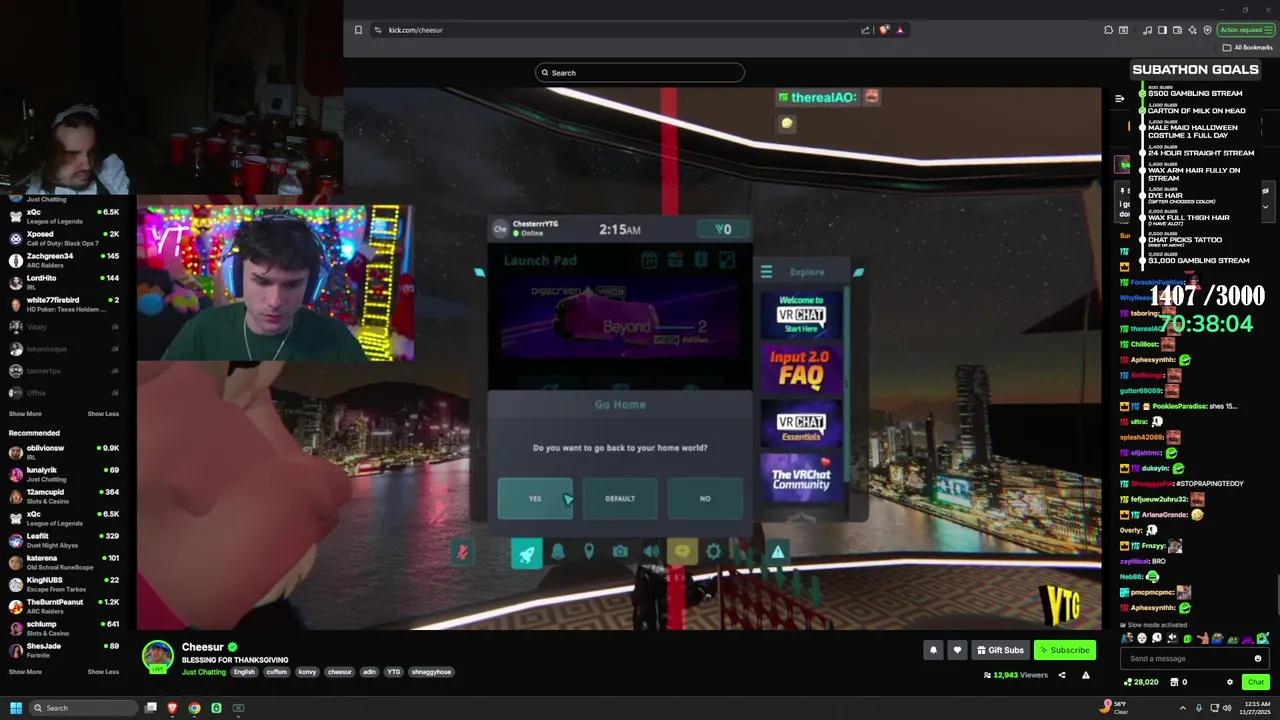This screenshot has height=720, width=1280.
Task: Select schlump recommended channel
Action: [x=66, y=628]
